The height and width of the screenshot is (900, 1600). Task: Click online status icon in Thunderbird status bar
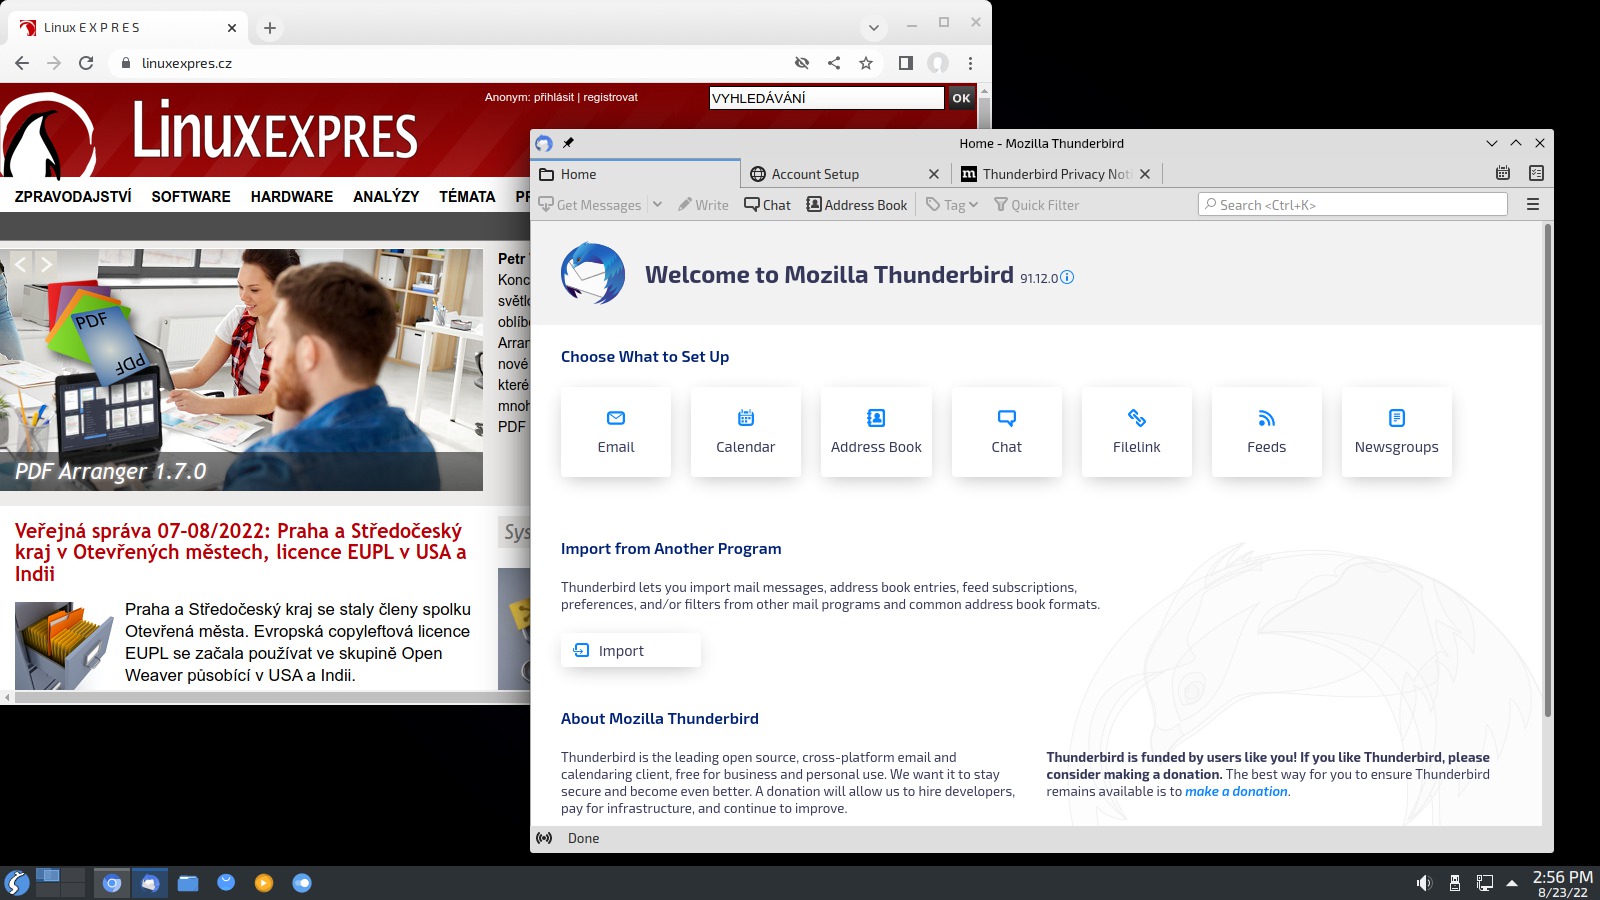pyautogui.click(x=544, y=838)
